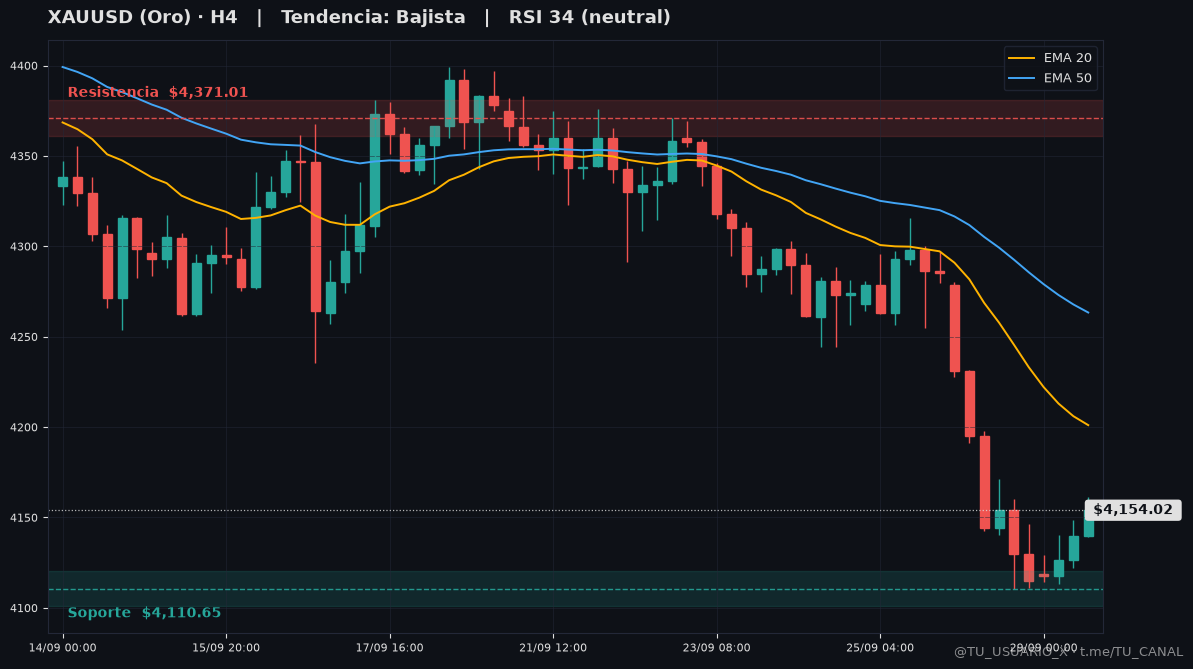Click the EMA 50 legend entry
1193x669 pixels.
1051,78
